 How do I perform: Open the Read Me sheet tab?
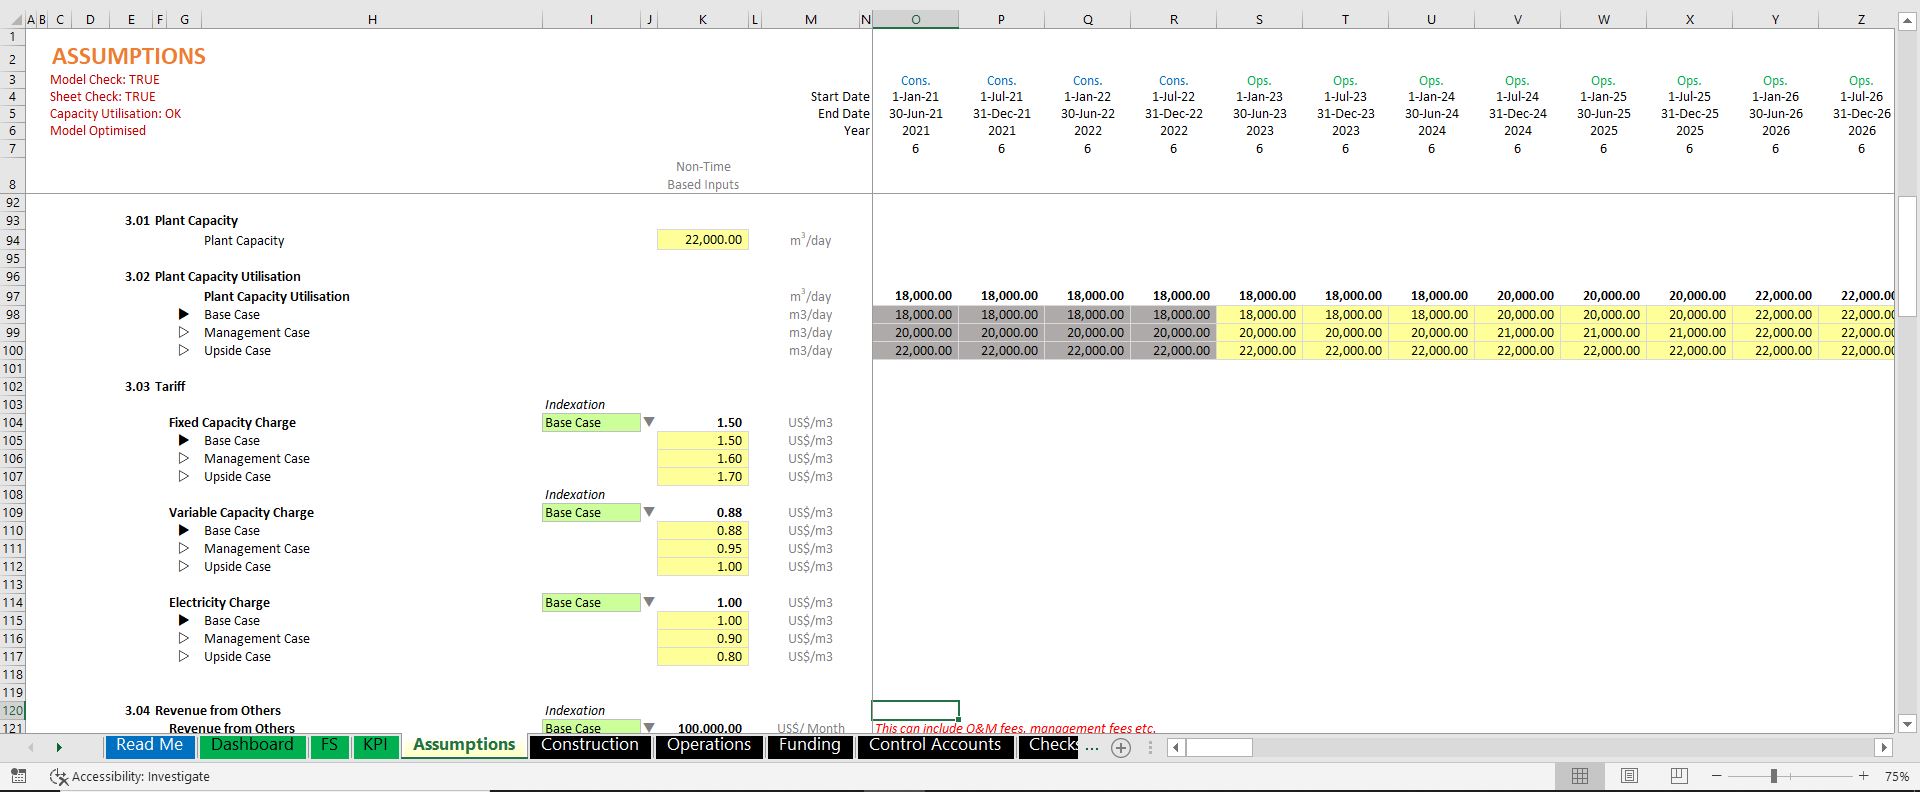[150, 746]
